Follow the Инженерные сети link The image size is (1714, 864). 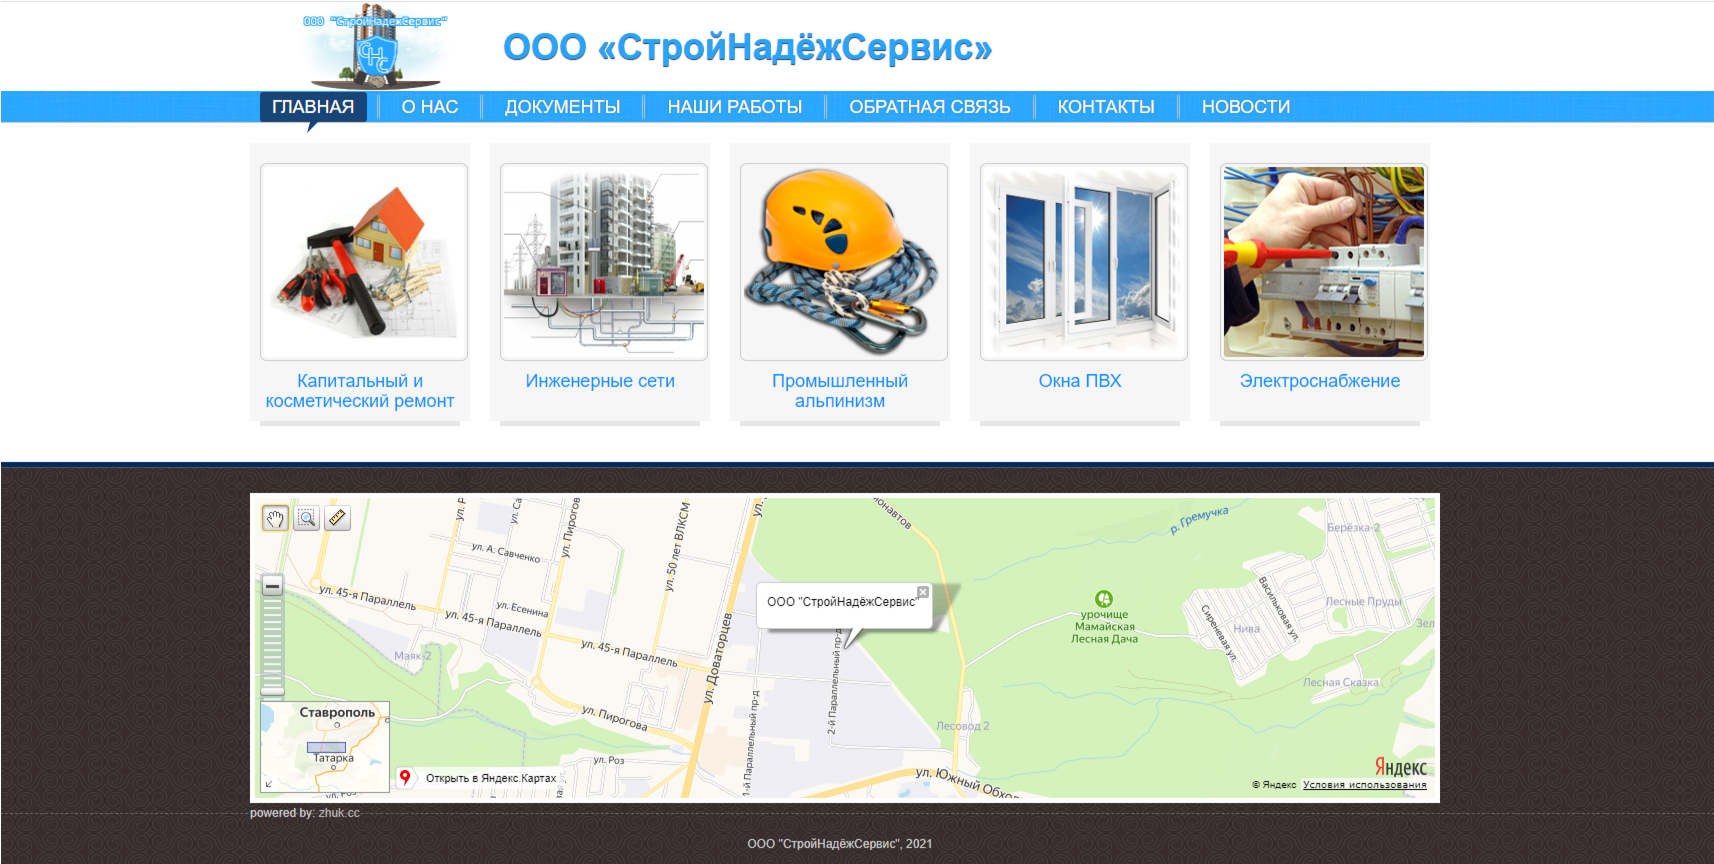click(600, 381)
